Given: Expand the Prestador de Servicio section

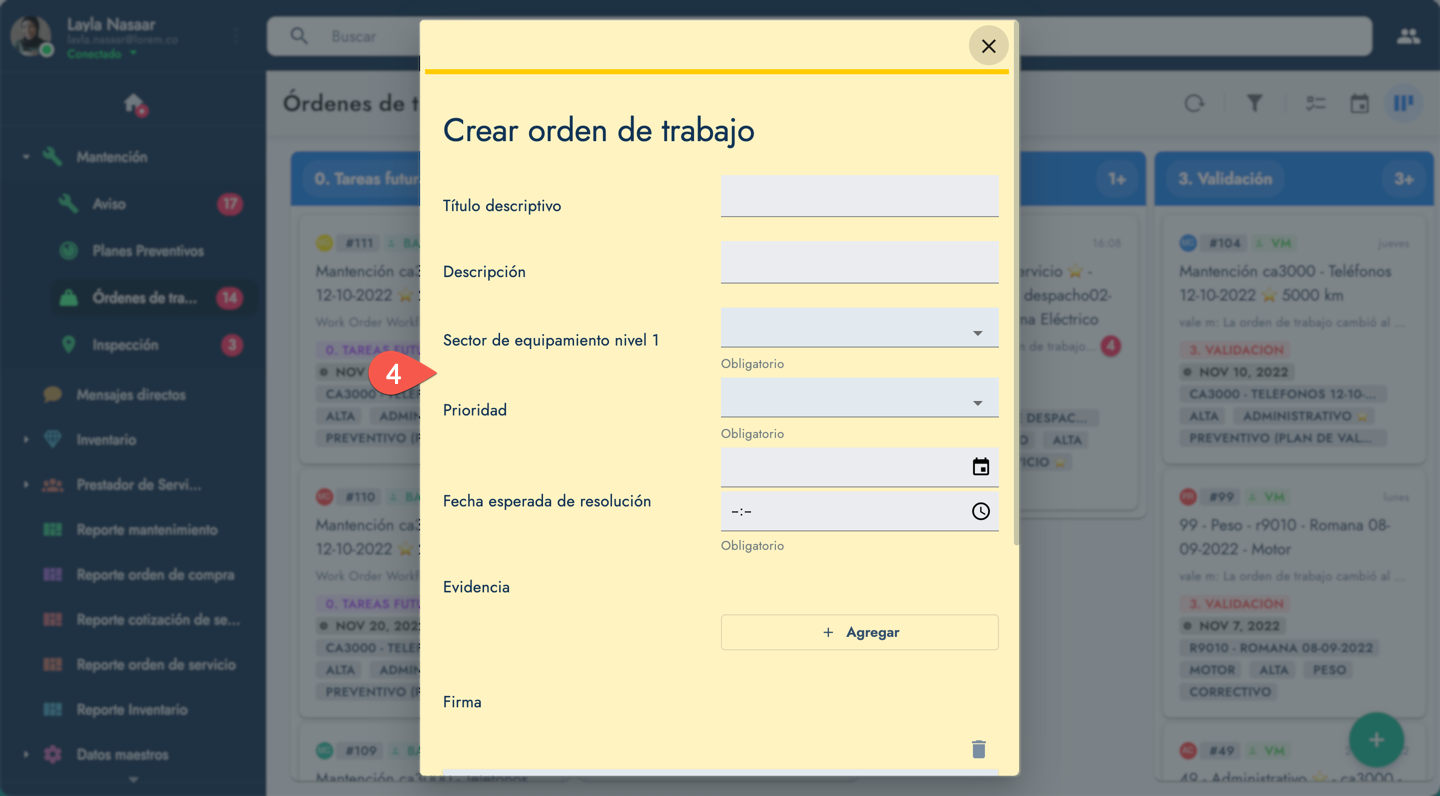Looking at the screenshot, I should (x=26, y=485).
